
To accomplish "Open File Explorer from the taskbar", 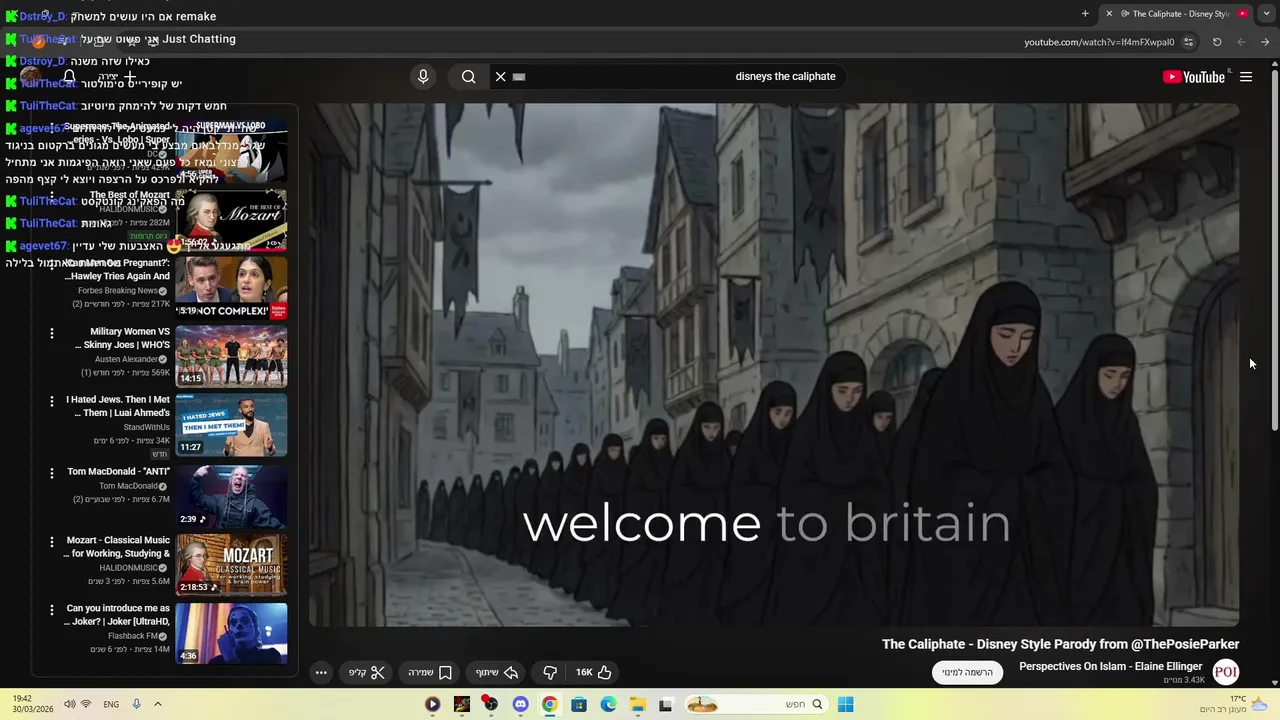I will [638, 704].
